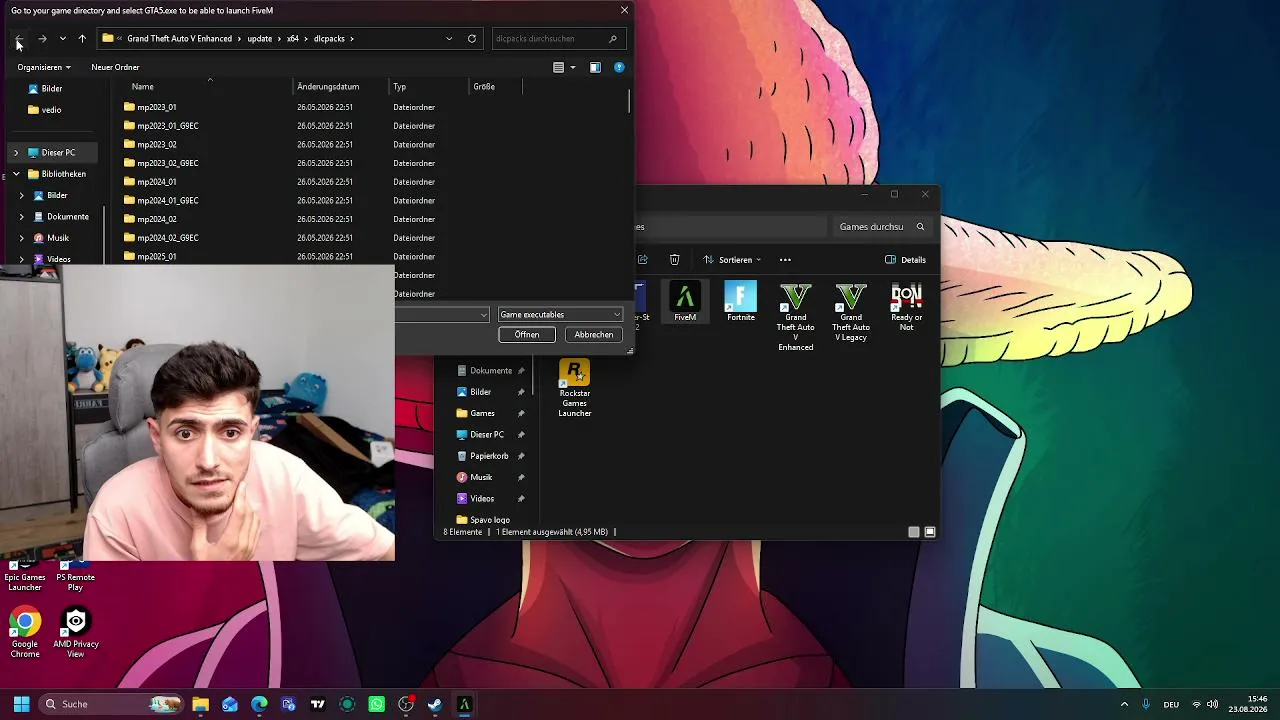
Task: Switch Games window to details list view
Action: click(914, 532)
